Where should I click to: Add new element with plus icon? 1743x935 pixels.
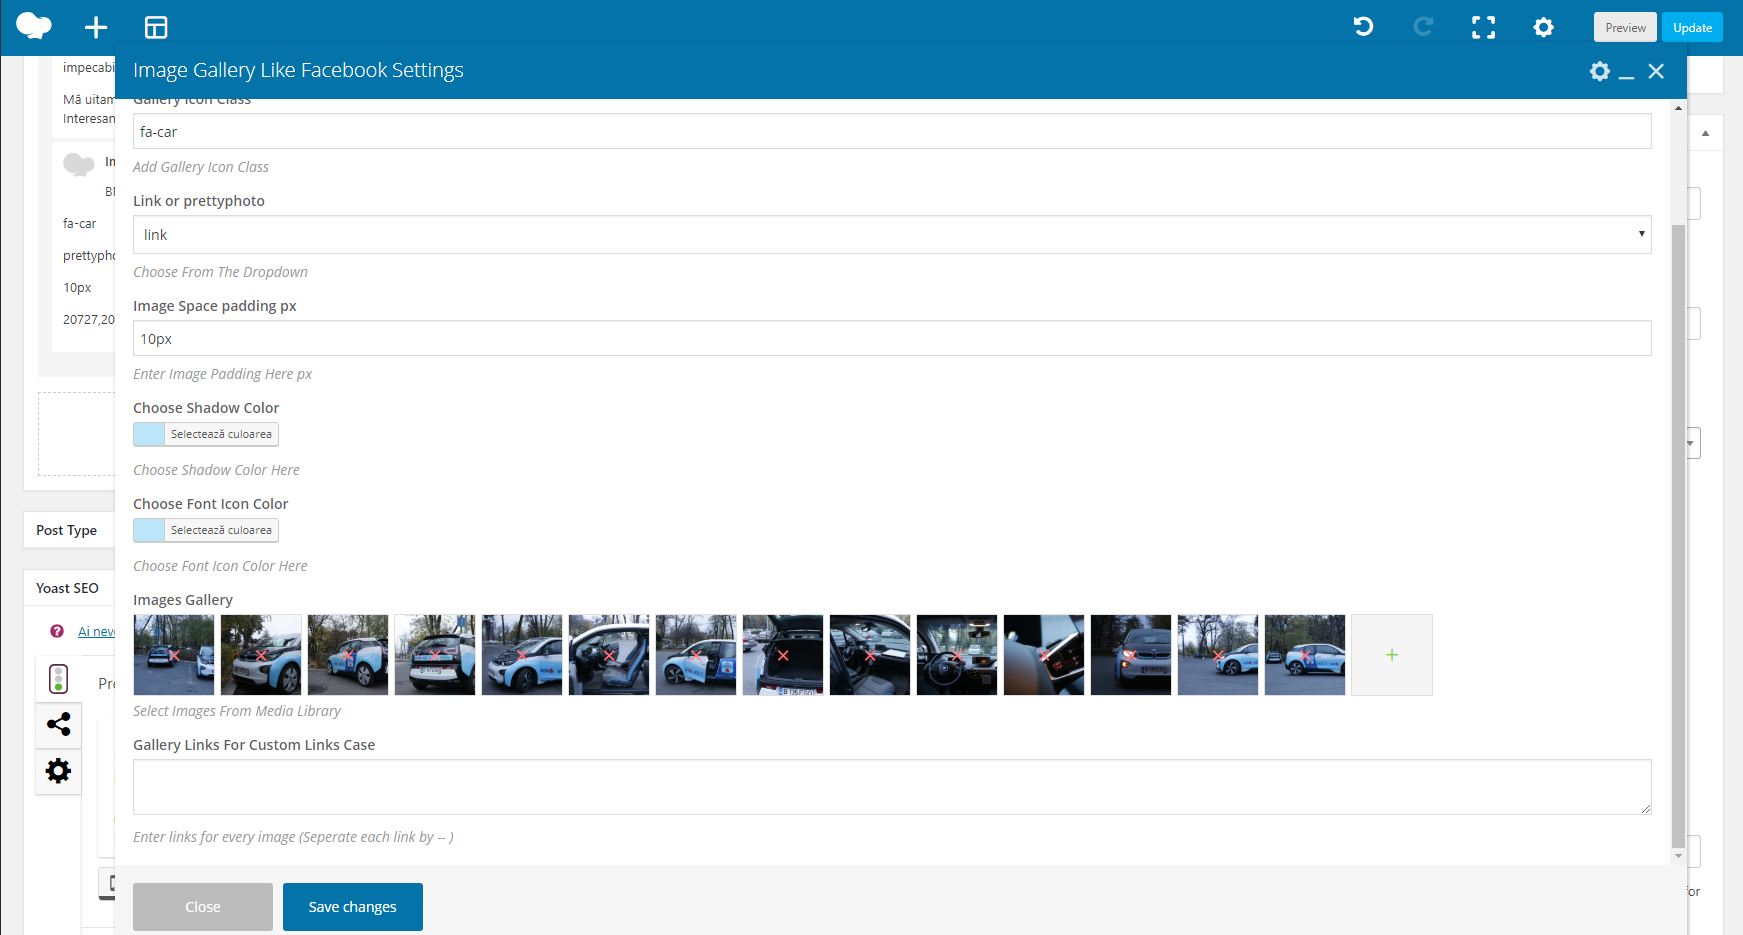tap(96, 28)
